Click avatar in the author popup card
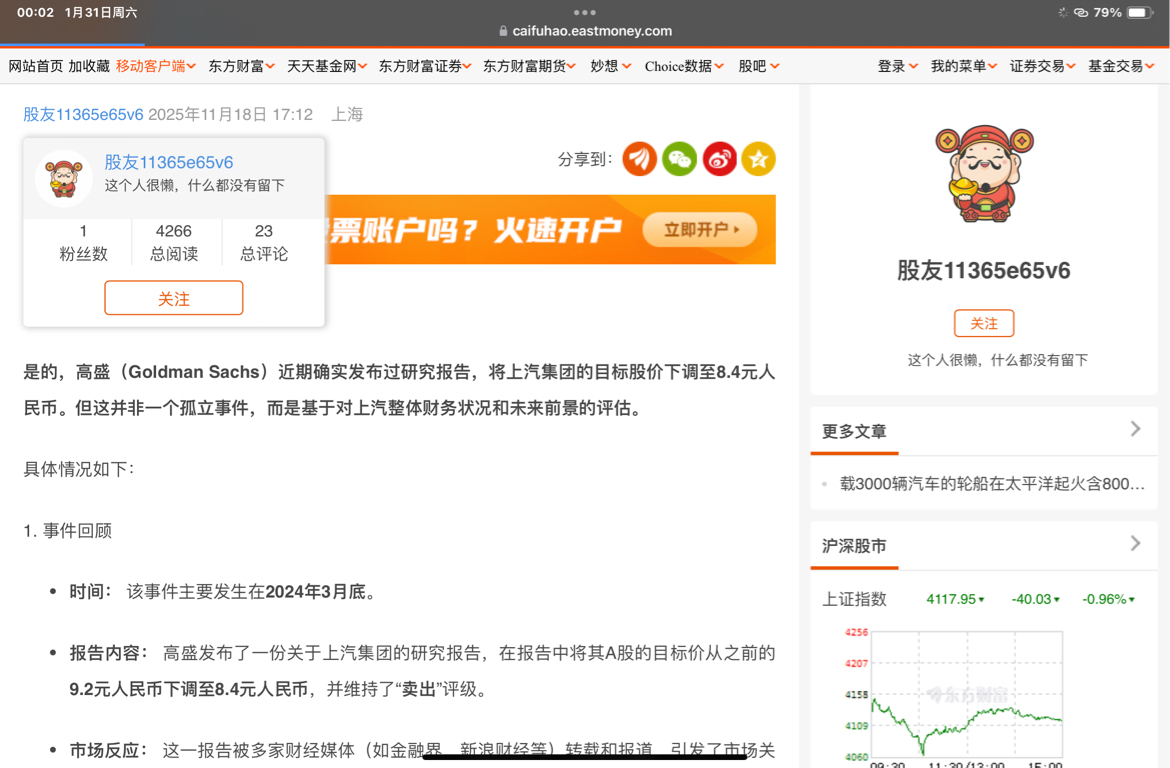 [x=64, y=178]
